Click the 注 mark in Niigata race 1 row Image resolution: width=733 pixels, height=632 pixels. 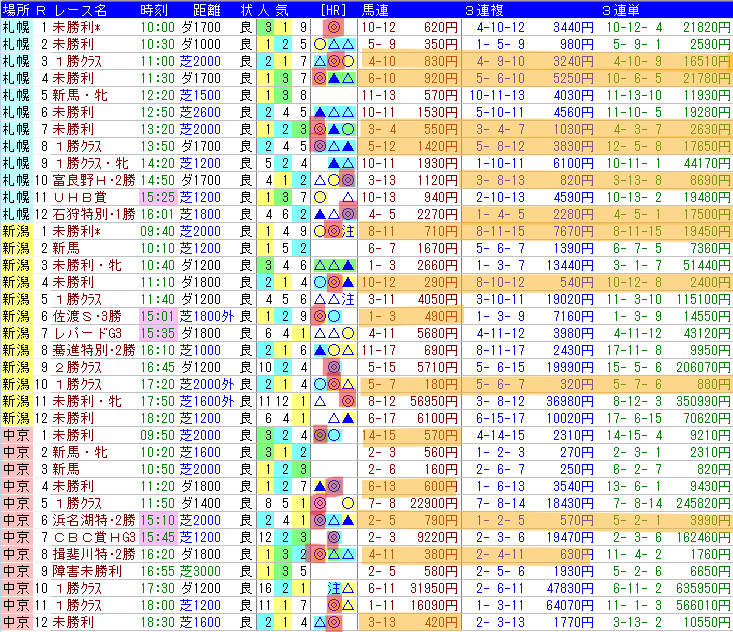tap(348, 231)
